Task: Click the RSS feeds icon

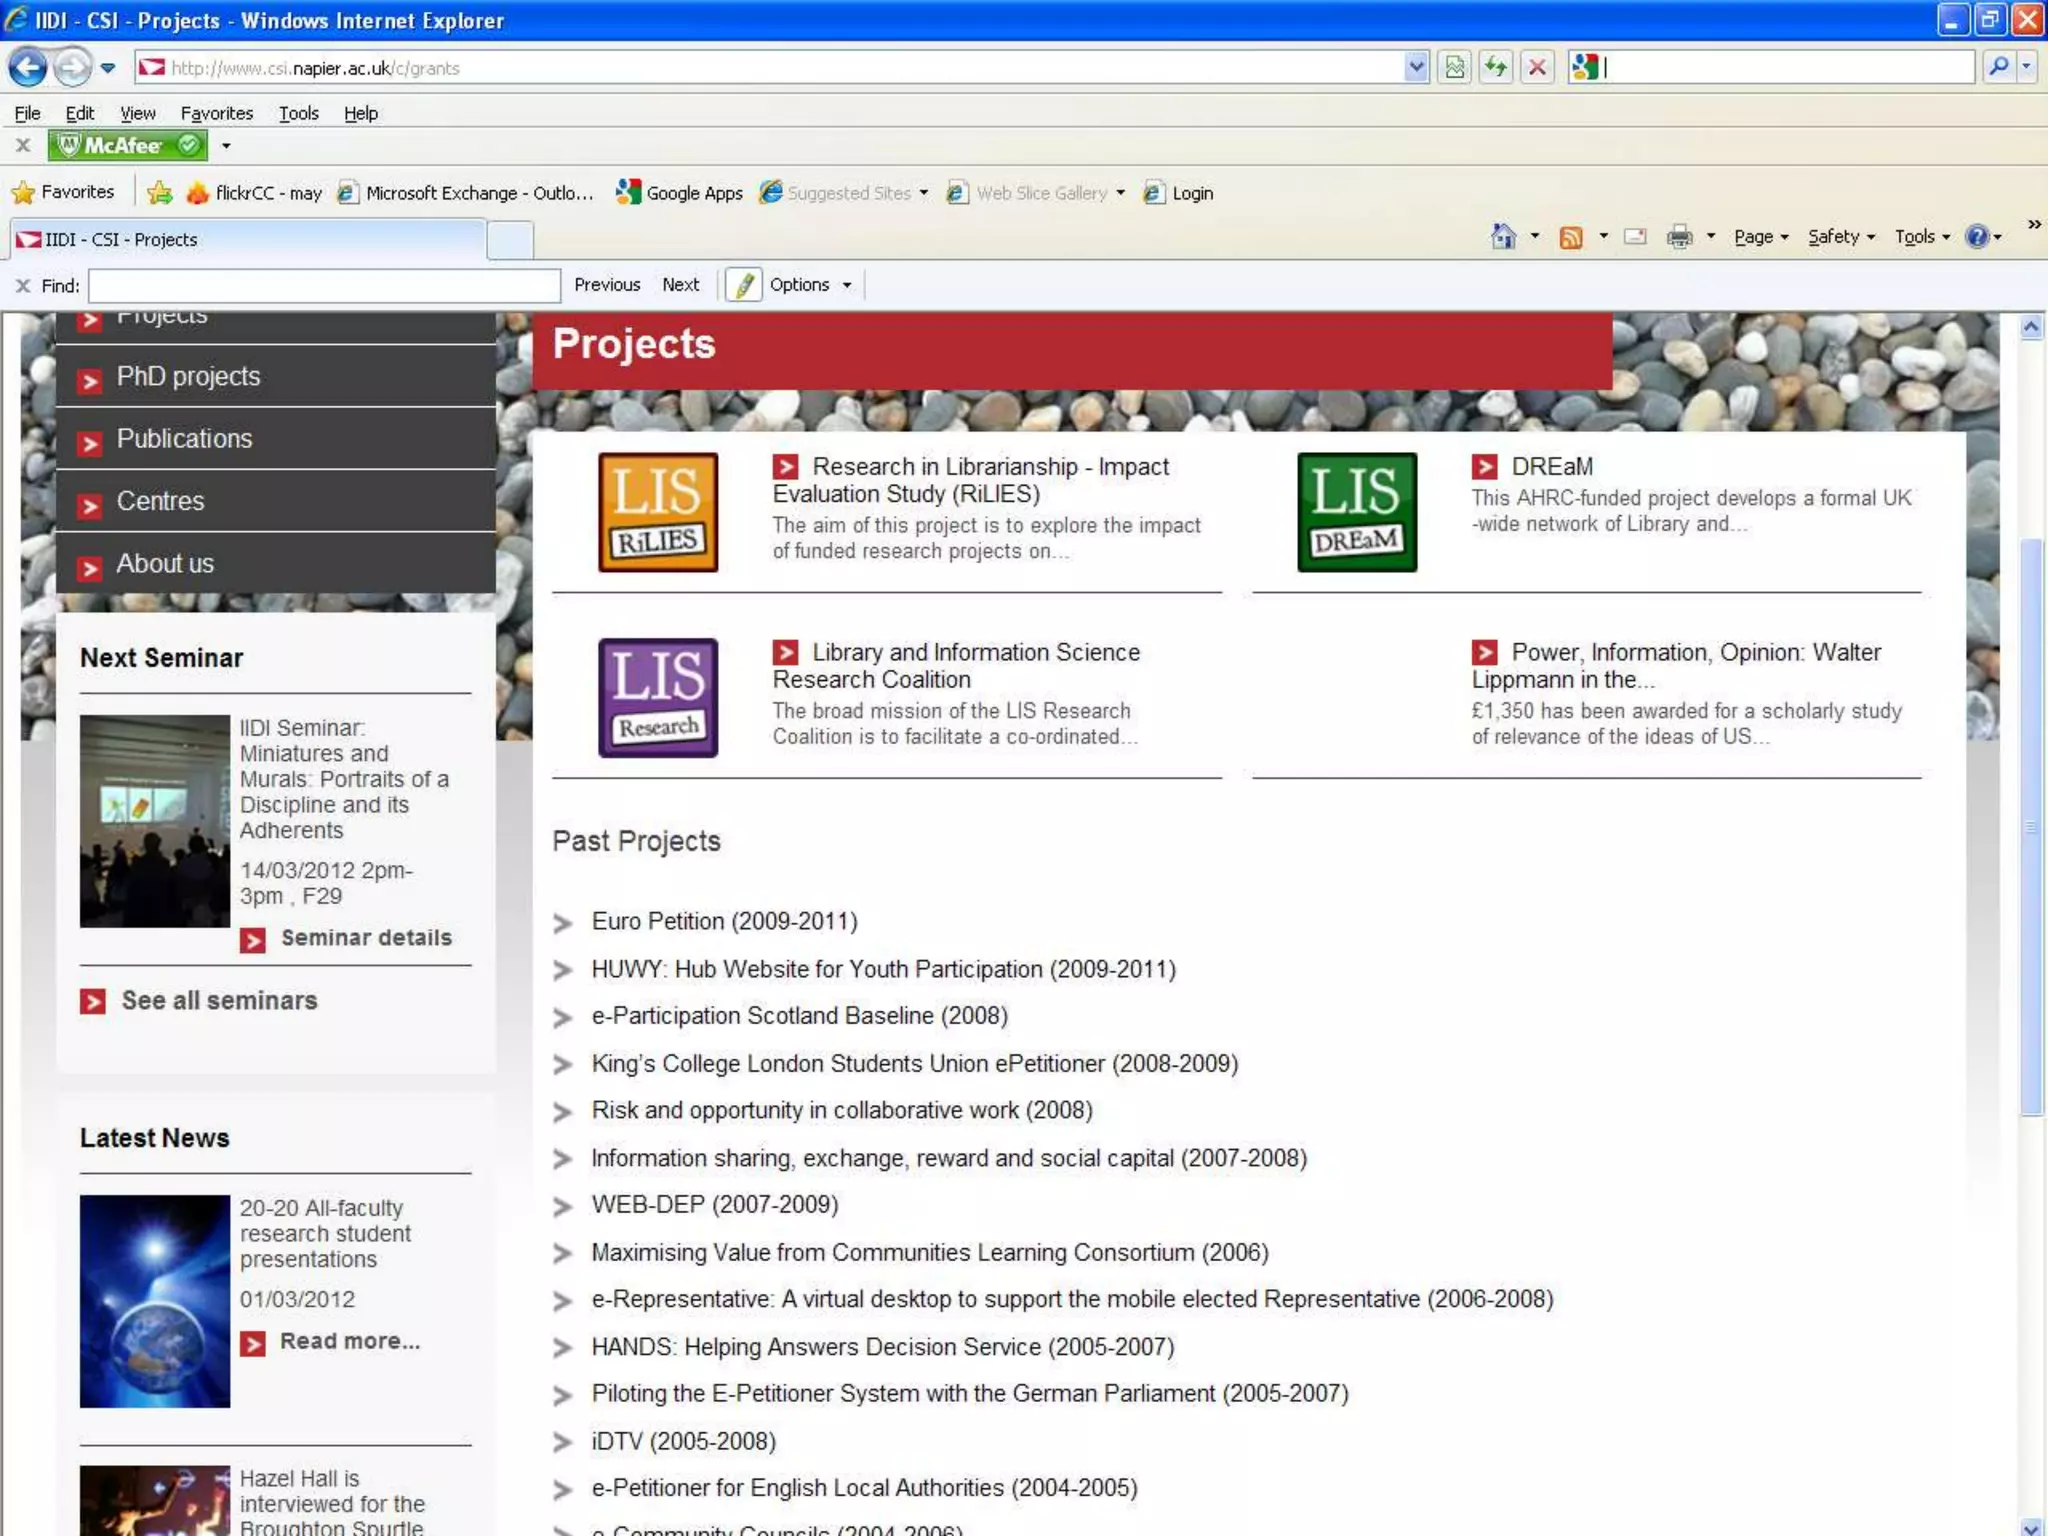Action: pos(1571,237)
